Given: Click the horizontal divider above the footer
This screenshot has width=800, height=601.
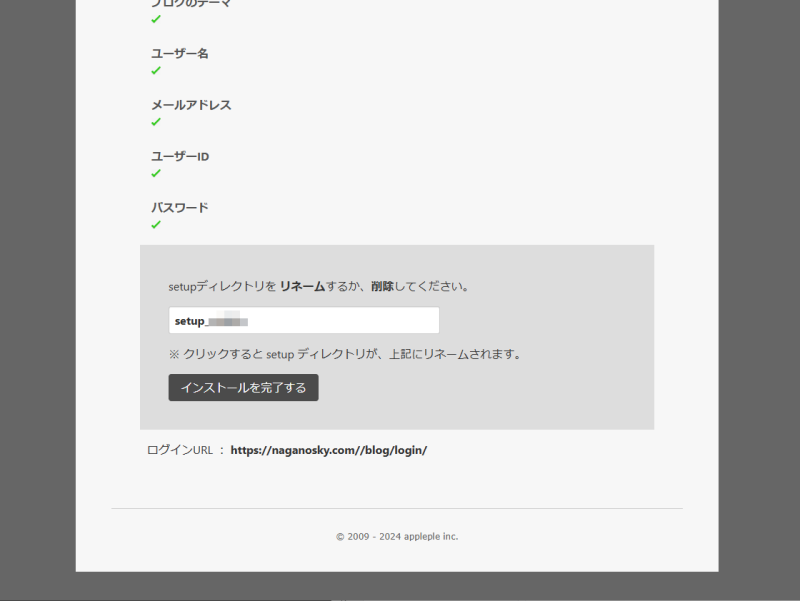Looking at the screenshot, I should pyautogui.click(x=397, y=508).
